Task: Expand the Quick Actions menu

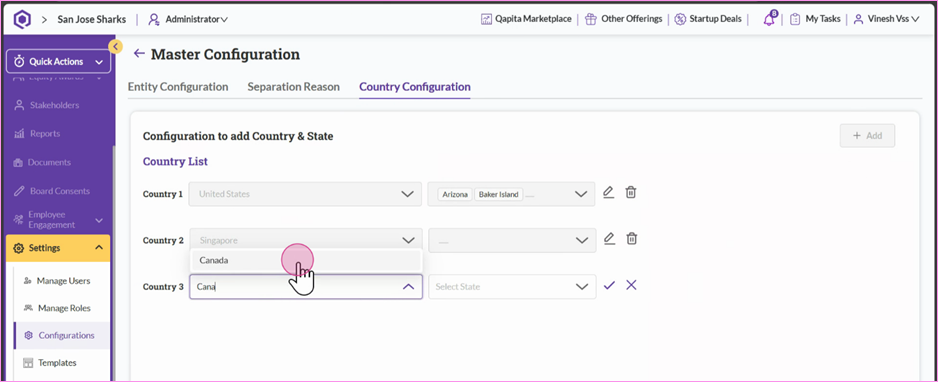Action: tap(58, 62)
